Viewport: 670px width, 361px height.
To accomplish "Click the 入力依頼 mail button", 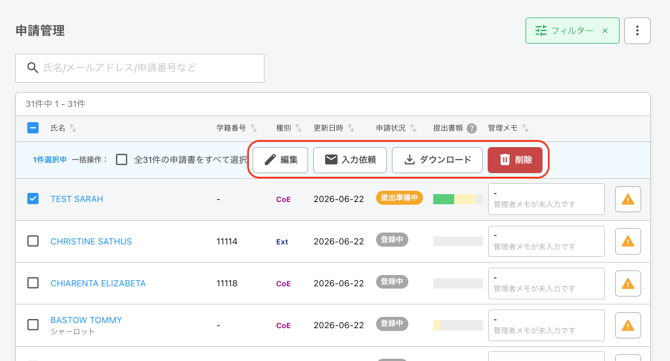I will 350,160.
